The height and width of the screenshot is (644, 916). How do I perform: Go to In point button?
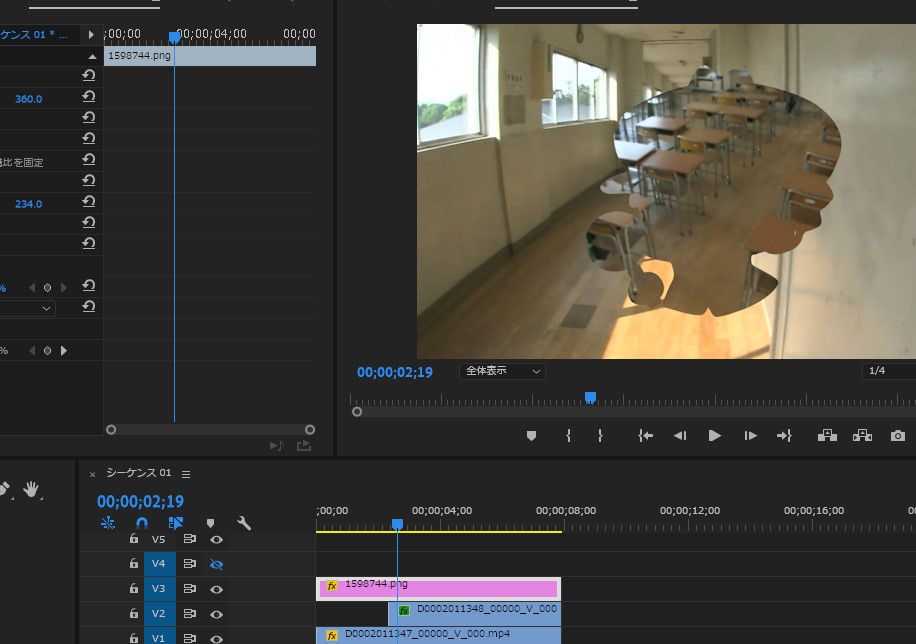pyautogui.click(x=646, y=436)
